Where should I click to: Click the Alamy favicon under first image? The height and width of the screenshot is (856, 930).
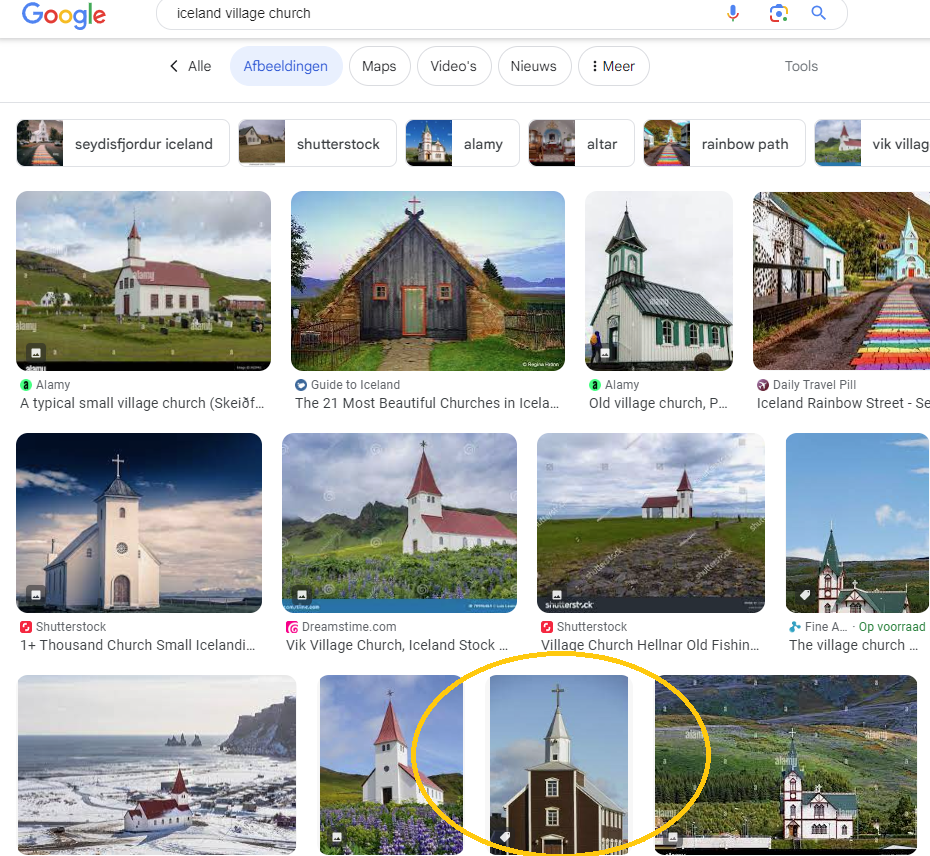[26, 385]
